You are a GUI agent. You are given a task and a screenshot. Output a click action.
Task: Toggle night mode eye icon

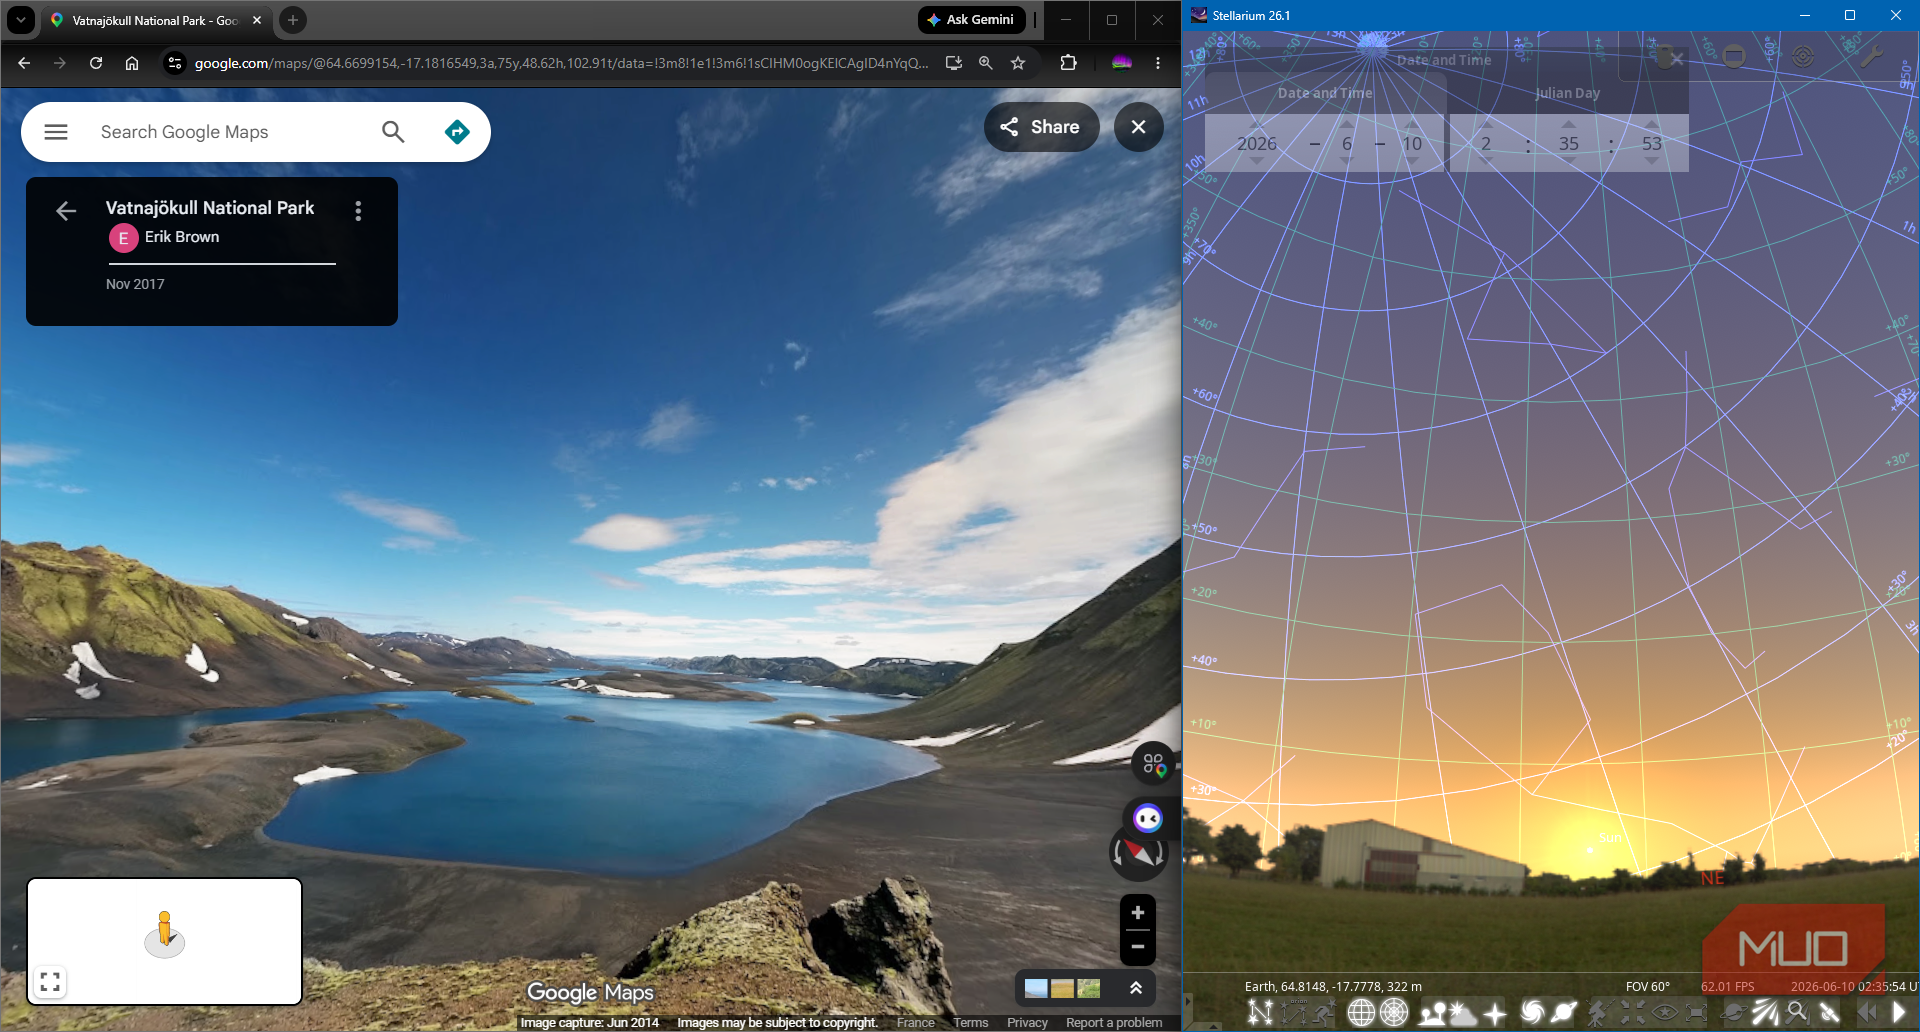pos(1664,1013)
